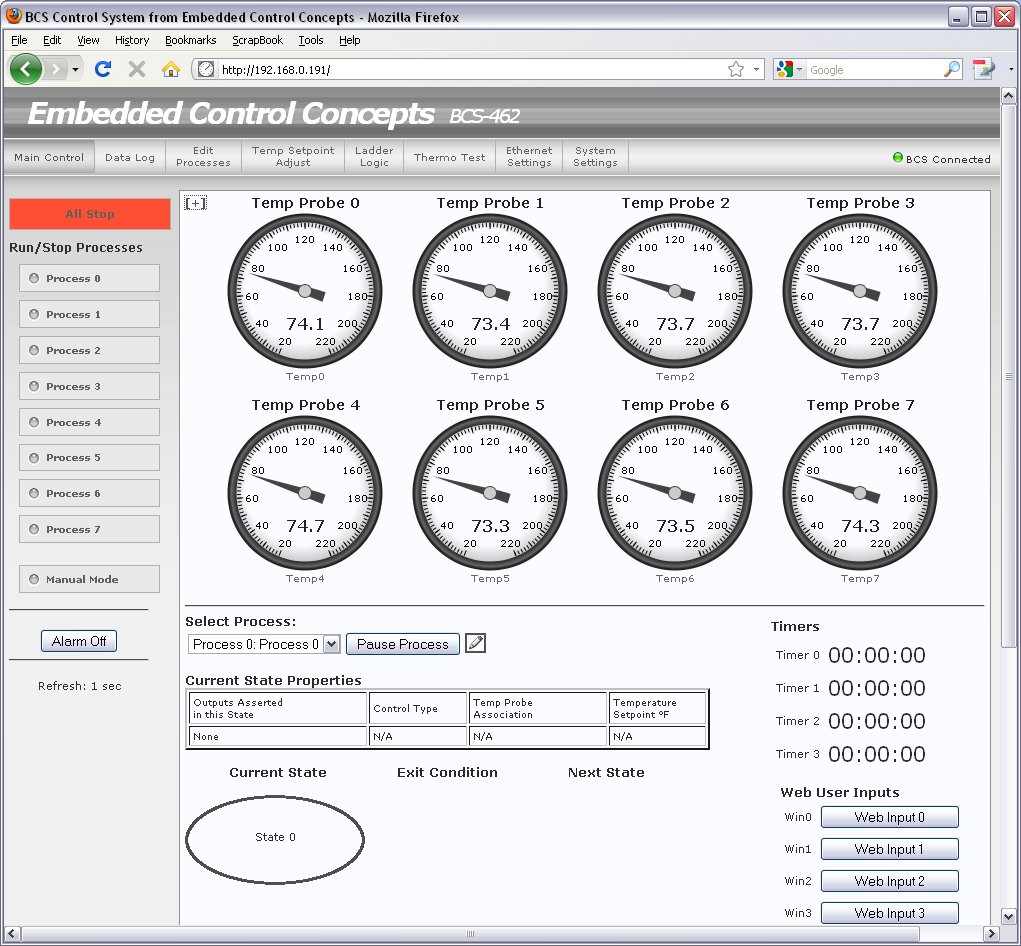
Task: Toggle Process 2 run/stop
Action: 89,350
